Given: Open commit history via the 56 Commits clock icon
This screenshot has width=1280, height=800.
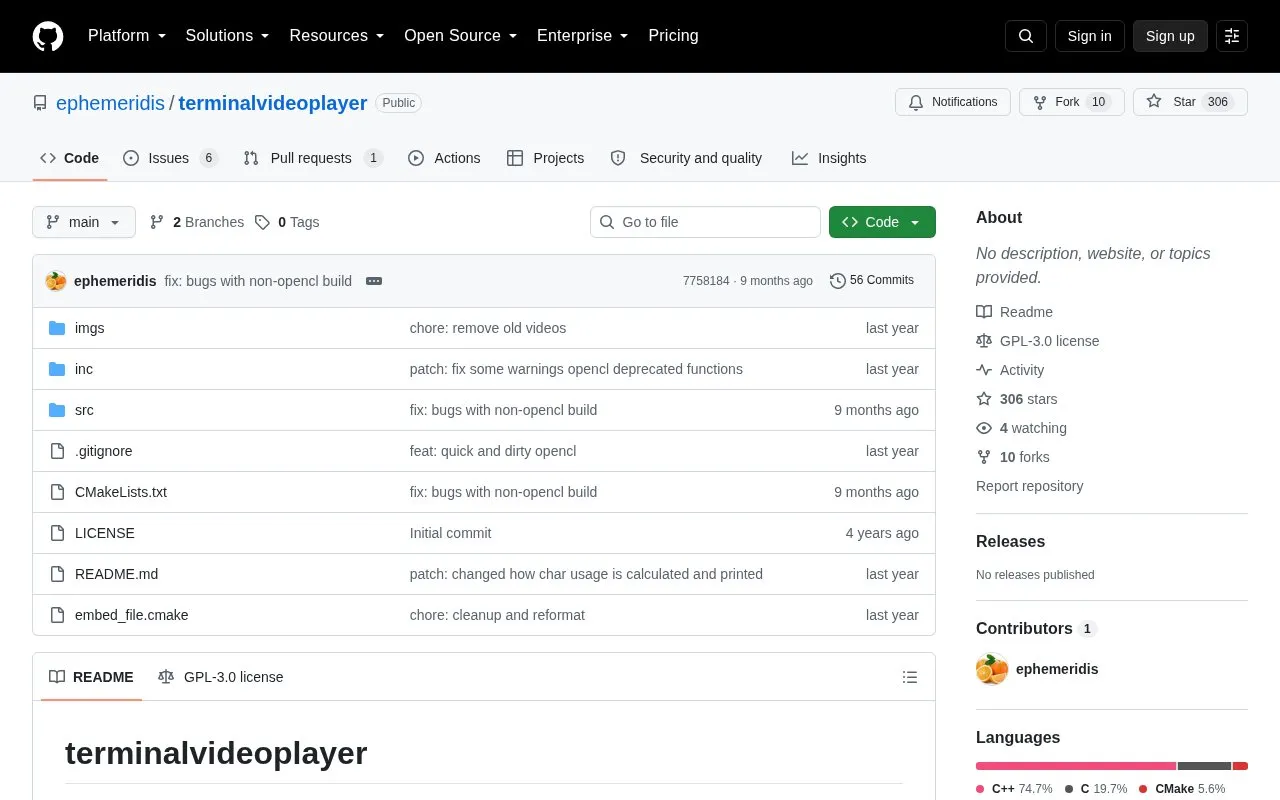Looking at the screenshot, I should tap(838, 281).
